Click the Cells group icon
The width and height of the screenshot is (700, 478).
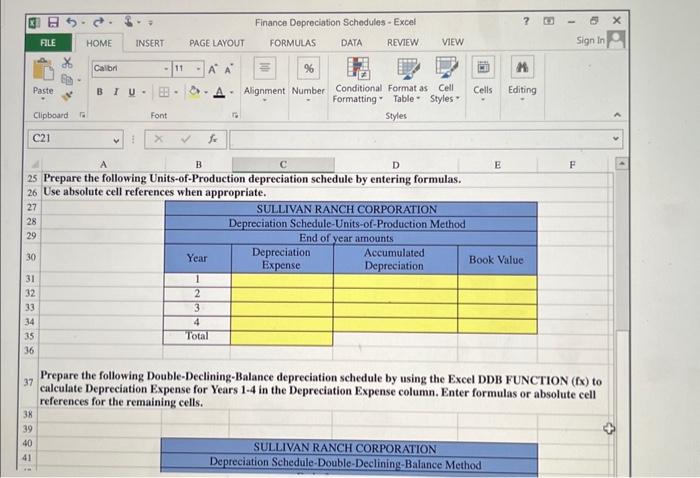pos(483,67)
